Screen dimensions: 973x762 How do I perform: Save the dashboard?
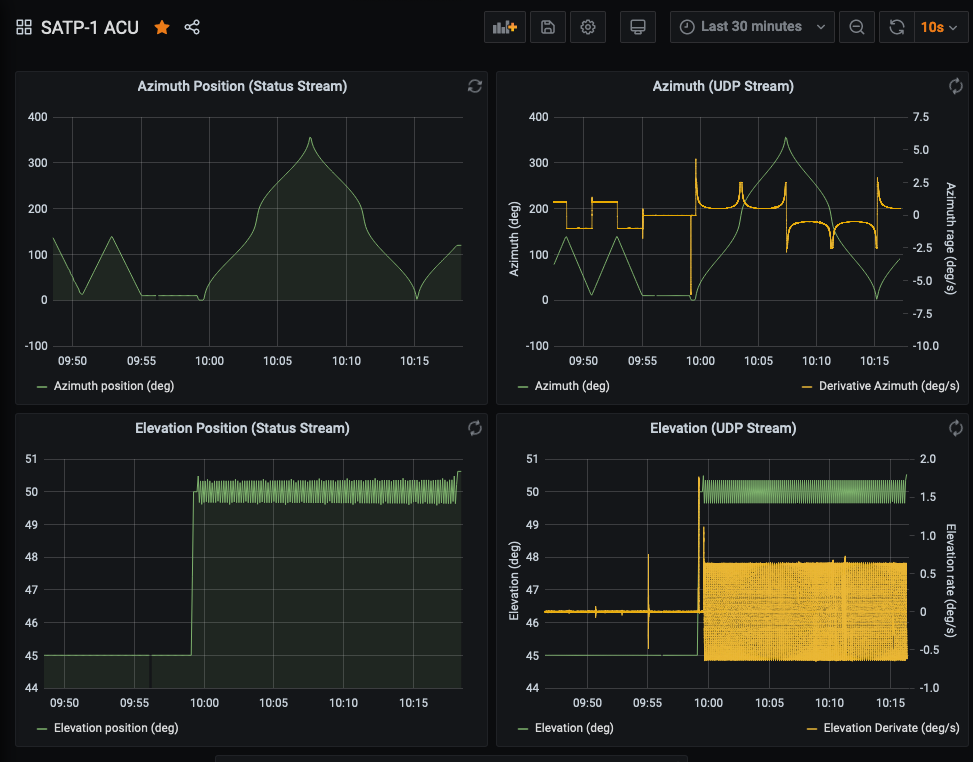click(548, 28)
